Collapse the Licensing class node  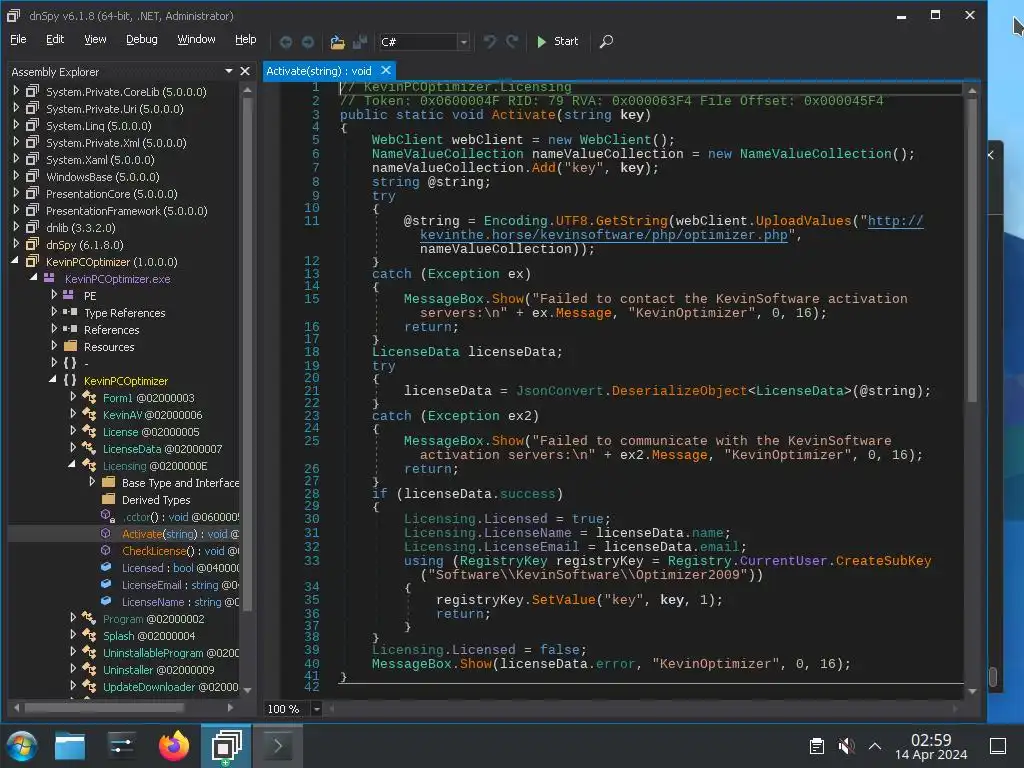[71, 464]
